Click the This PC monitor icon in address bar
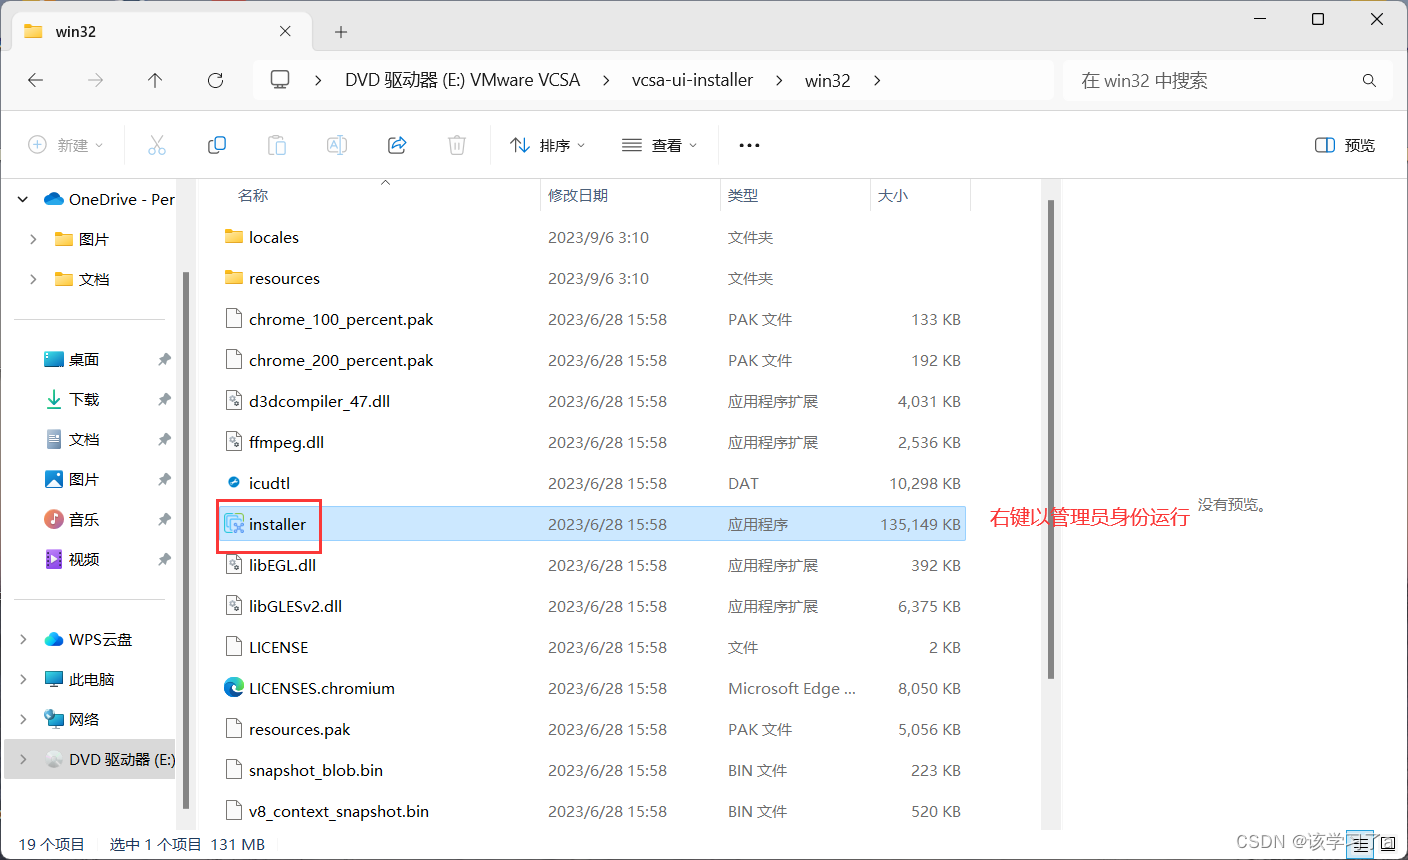Viewport: 1408px width, 860px height. [x=281, y=79]
